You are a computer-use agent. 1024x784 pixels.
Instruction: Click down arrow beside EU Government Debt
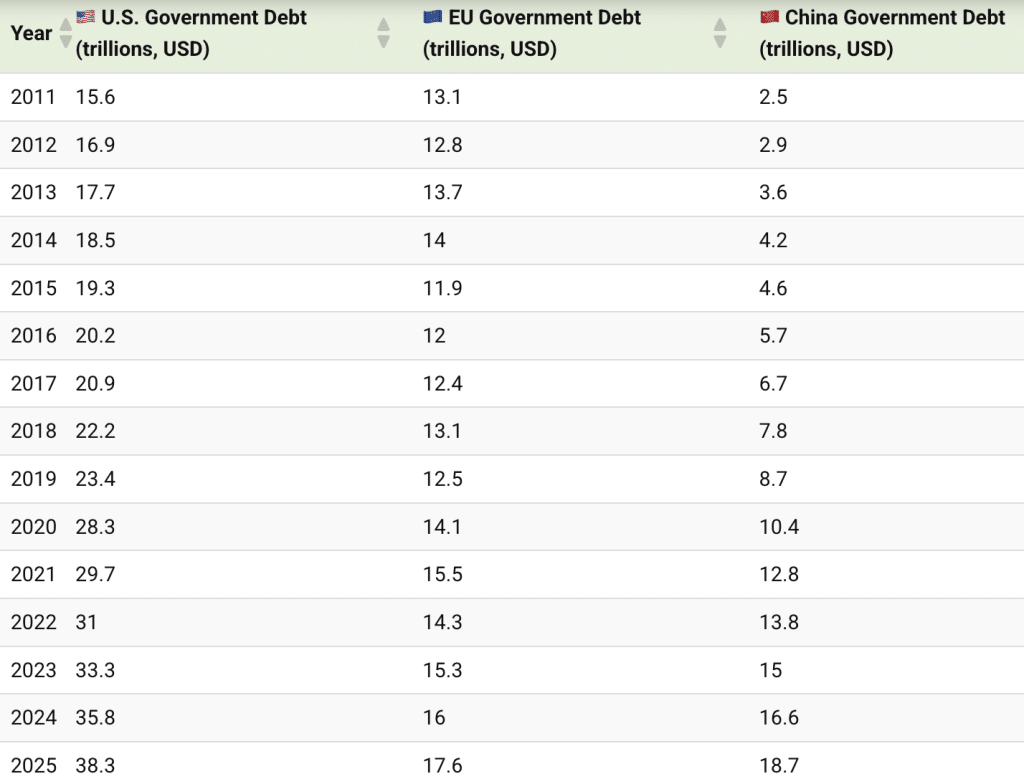pos(720,41)
